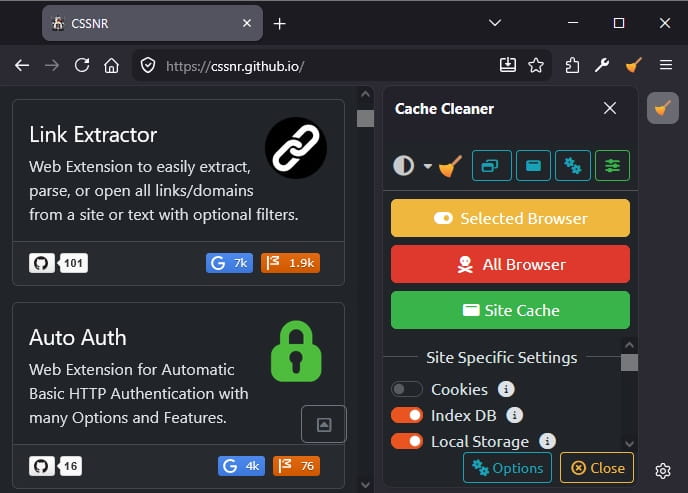Viewport: 688px width, 493px height.
Task: Open the list all tabs chevron
Action: [495, 22]
